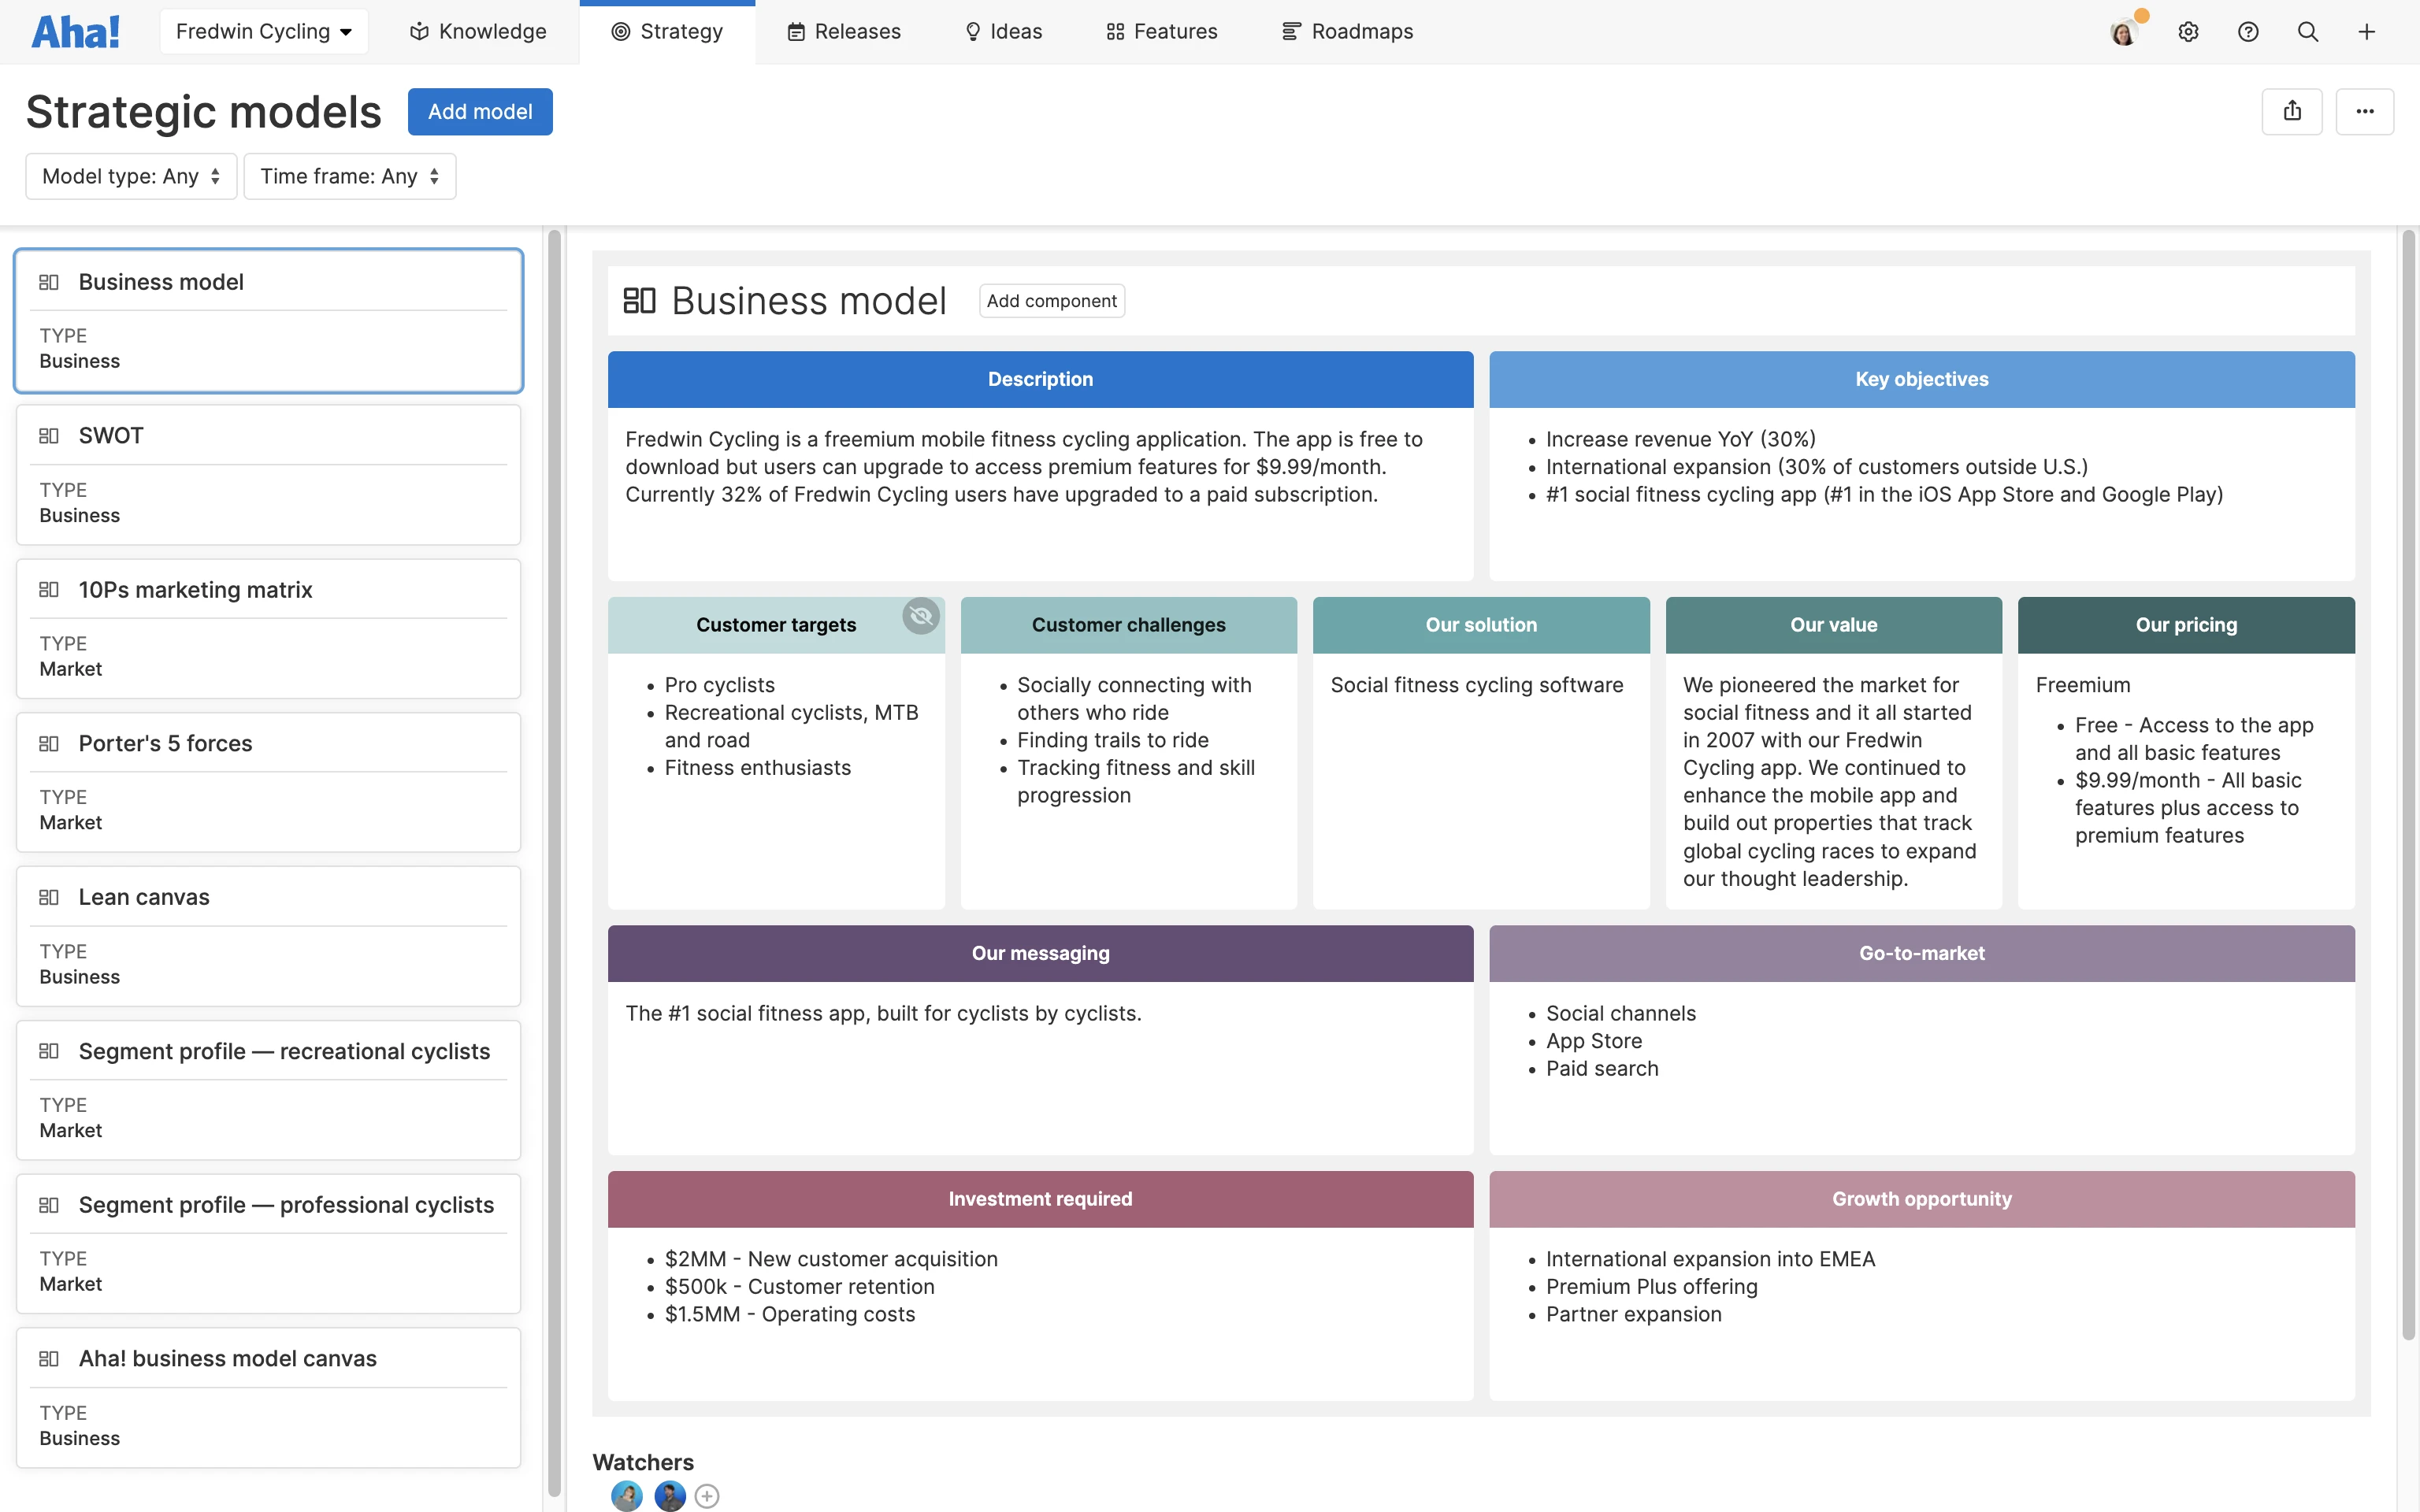The image size is (2420, 1512).
Task: Open the Model type filter dropdown
Action: coord(131,176)
